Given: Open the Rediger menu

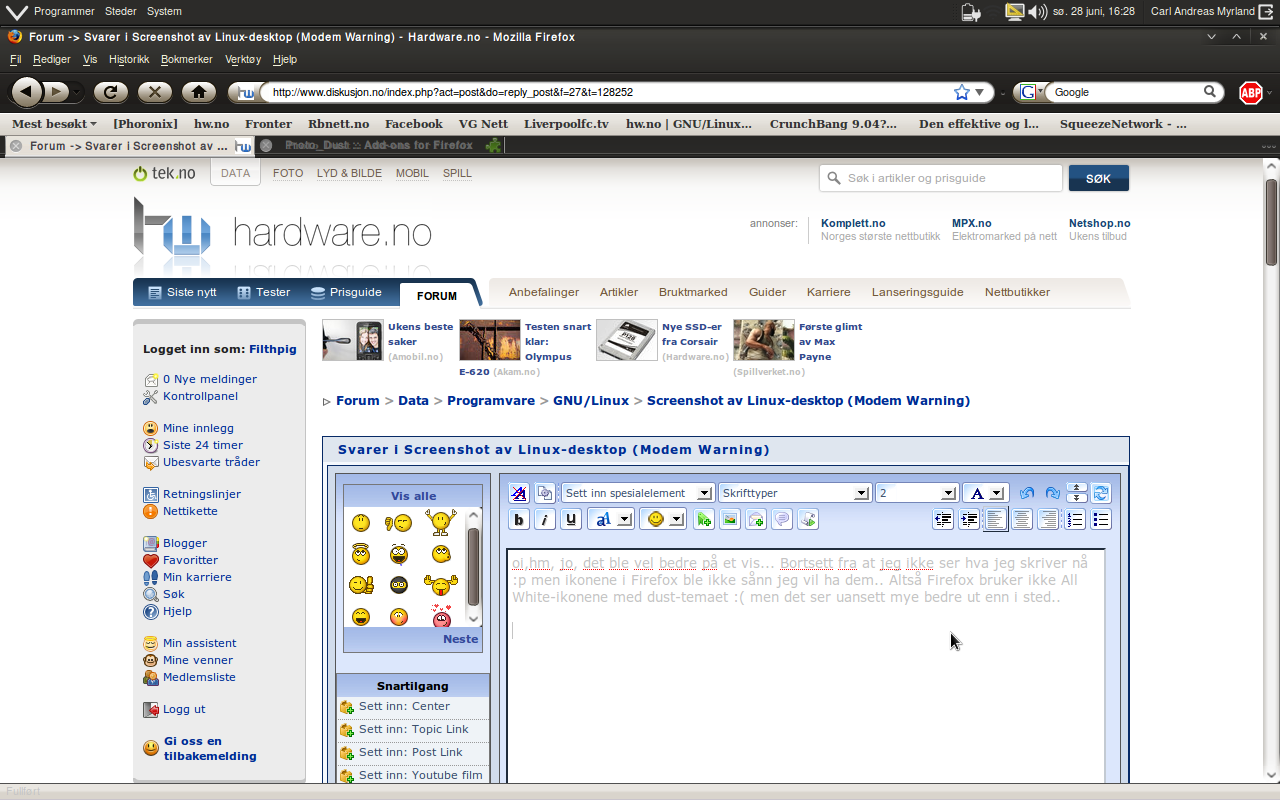Looking at the screenshot, I should click(x=52, y=59).
